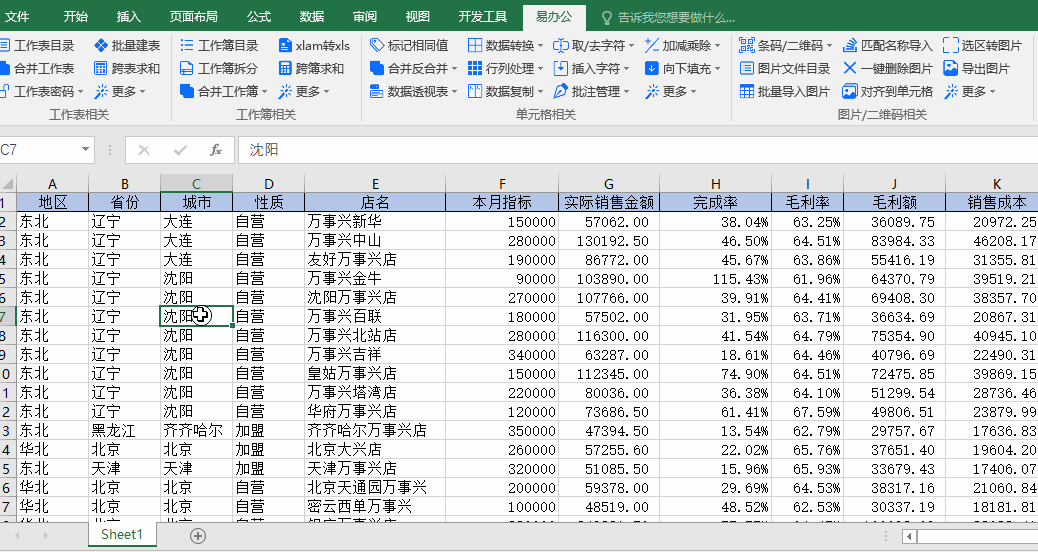1038x552 pixels.
Task: Expand the 数据复制 dropdown
Action: coord(540,91)
